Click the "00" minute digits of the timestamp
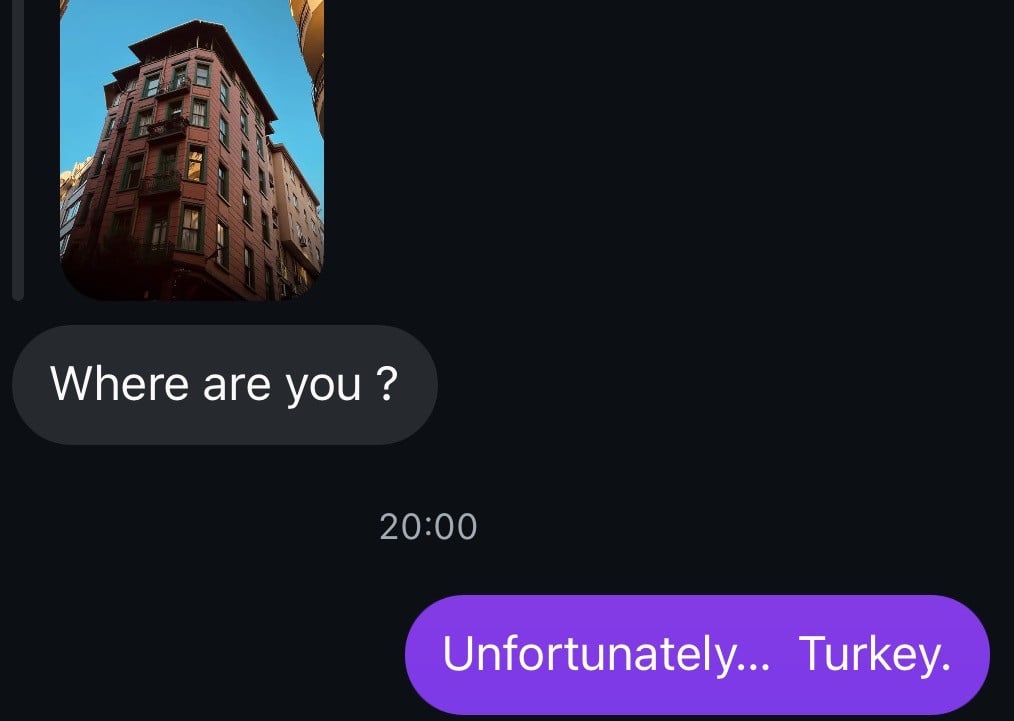1014x721 pixels. point(456,526)
